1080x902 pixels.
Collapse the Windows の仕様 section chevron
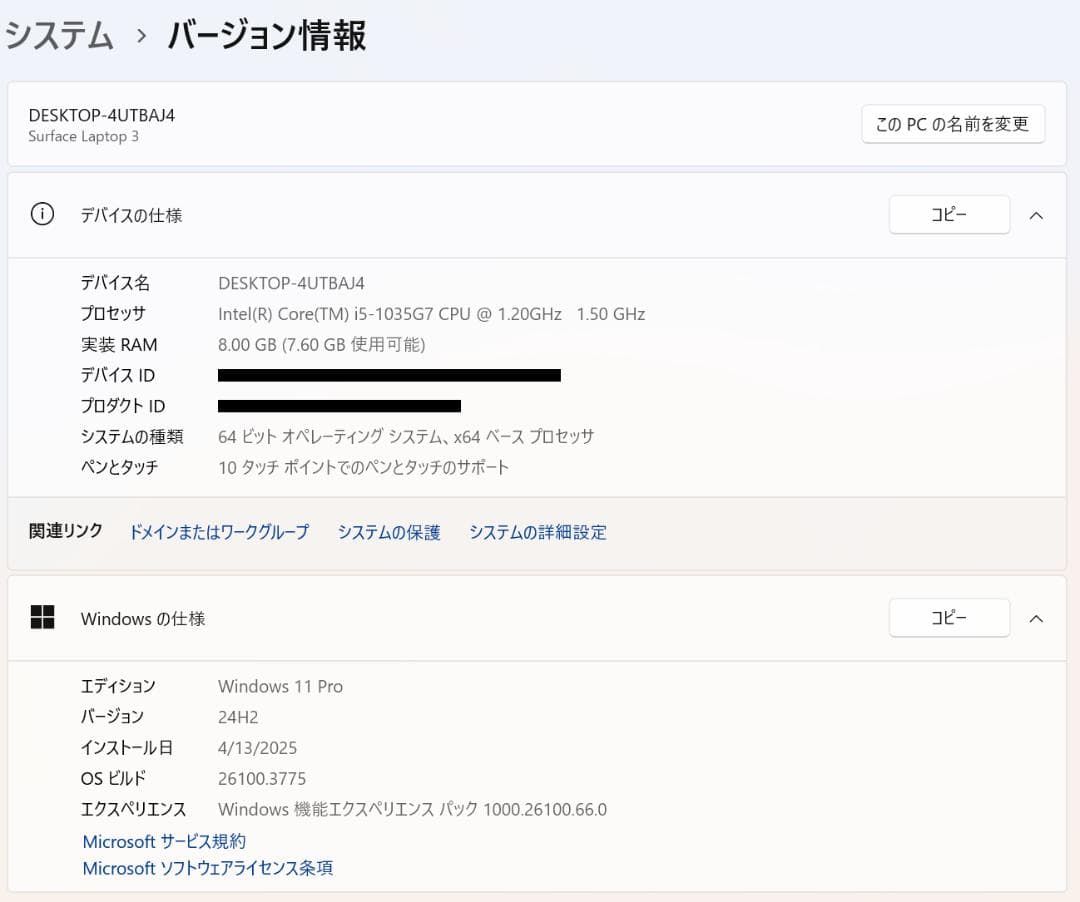pyautogui.click(x=1037, y=618)
